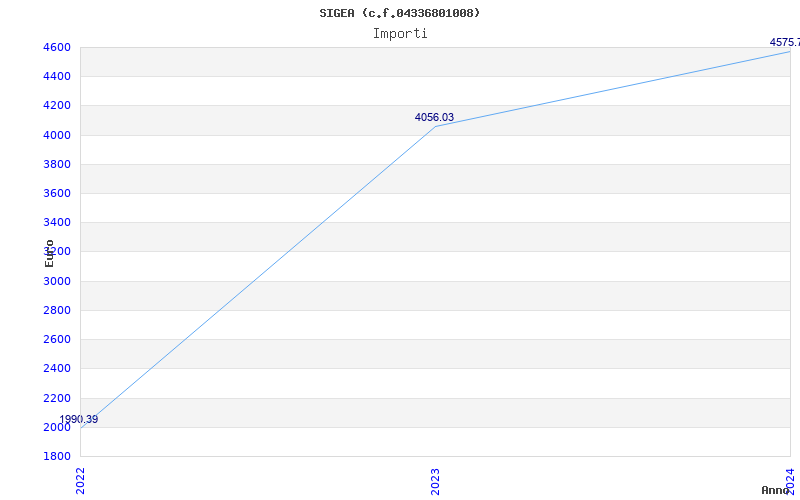800x500 pixels.
Task: Click the 4575.7 data label
Action: [785, 42]
